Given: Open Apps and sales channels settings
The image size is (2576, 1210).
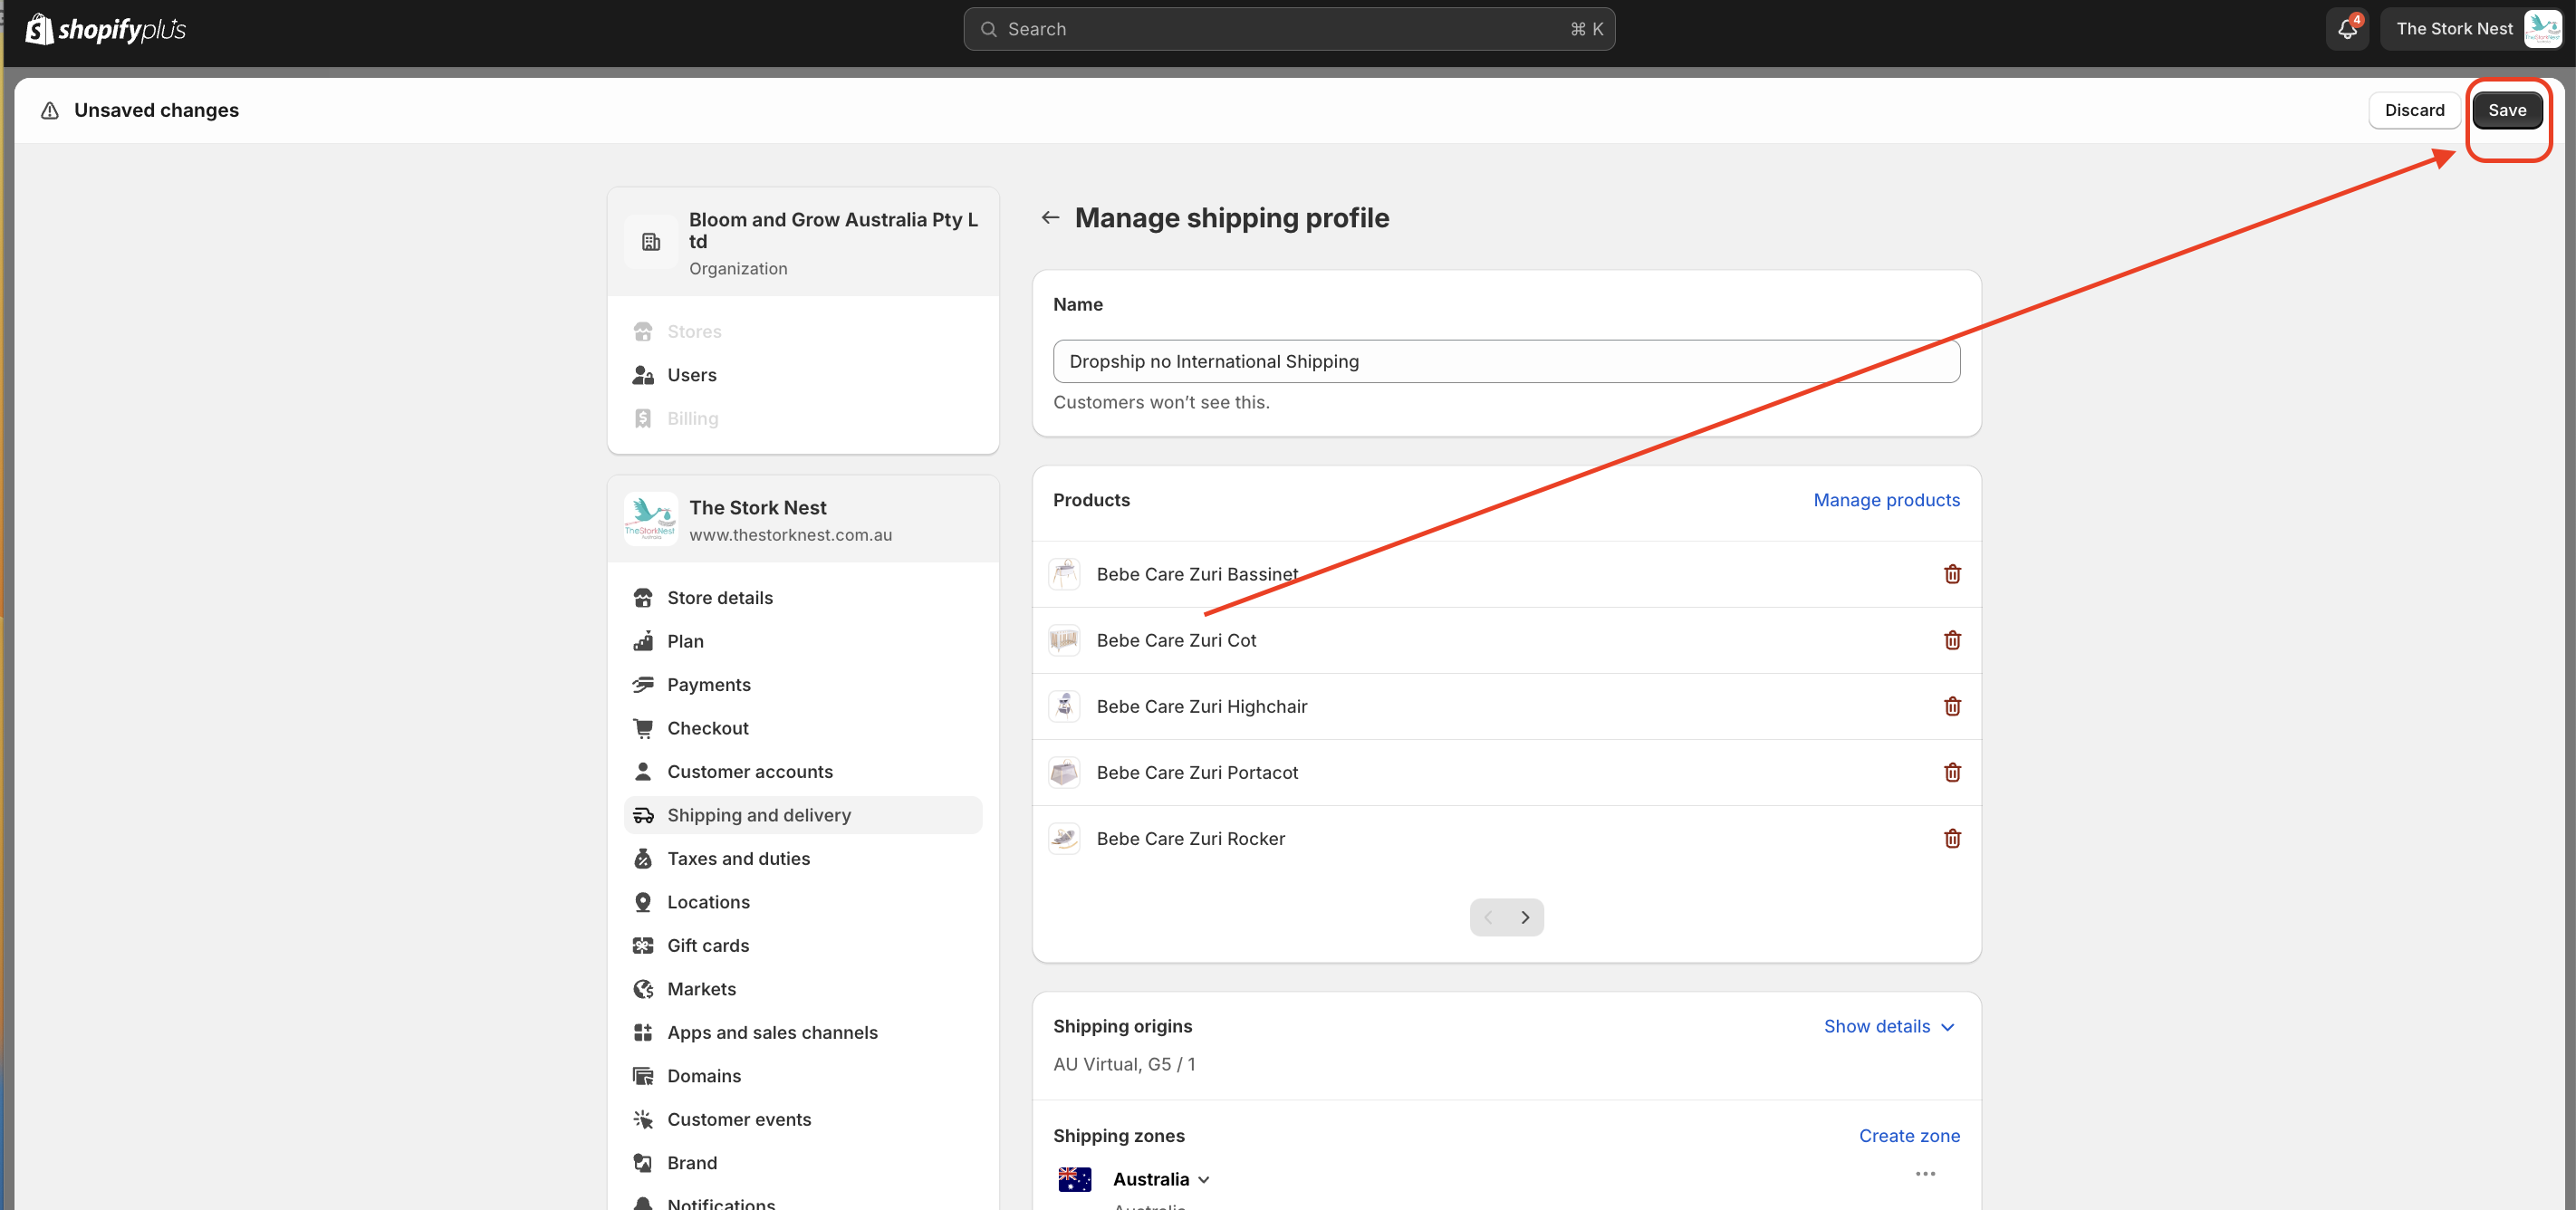Looking at the screenshot, I should click(x=802, y=1033).
